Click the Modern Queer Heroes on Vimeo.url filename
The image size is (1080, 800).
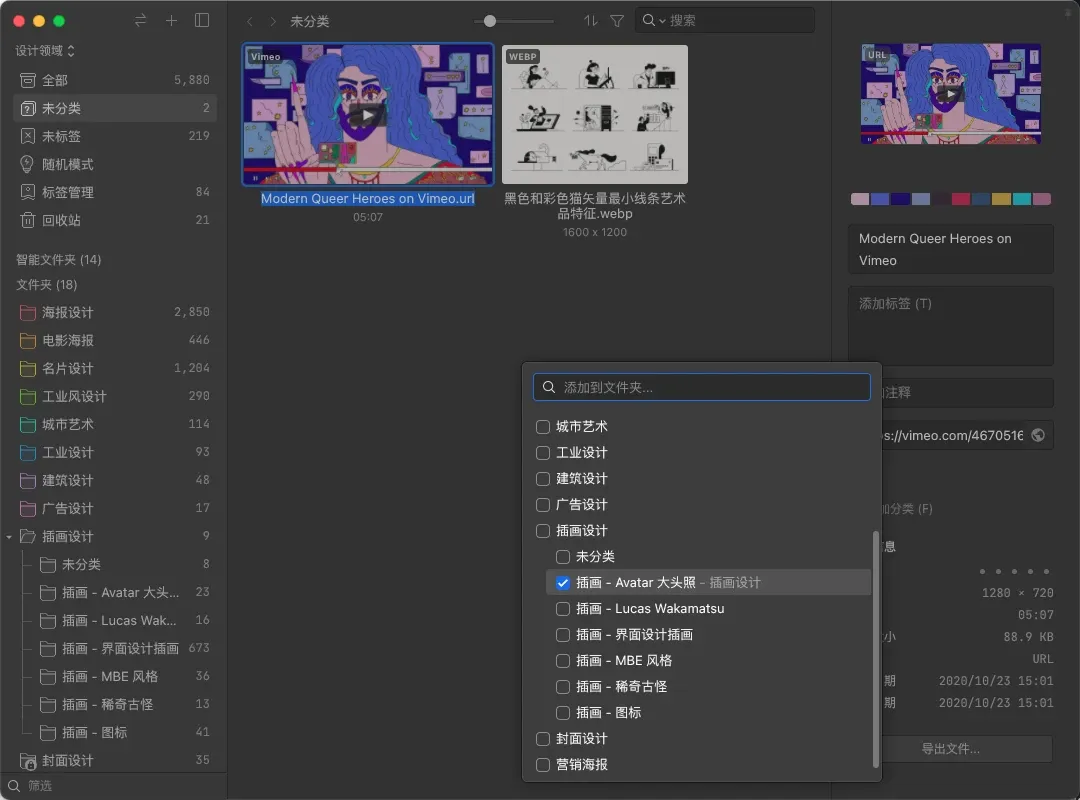(368, 198)
